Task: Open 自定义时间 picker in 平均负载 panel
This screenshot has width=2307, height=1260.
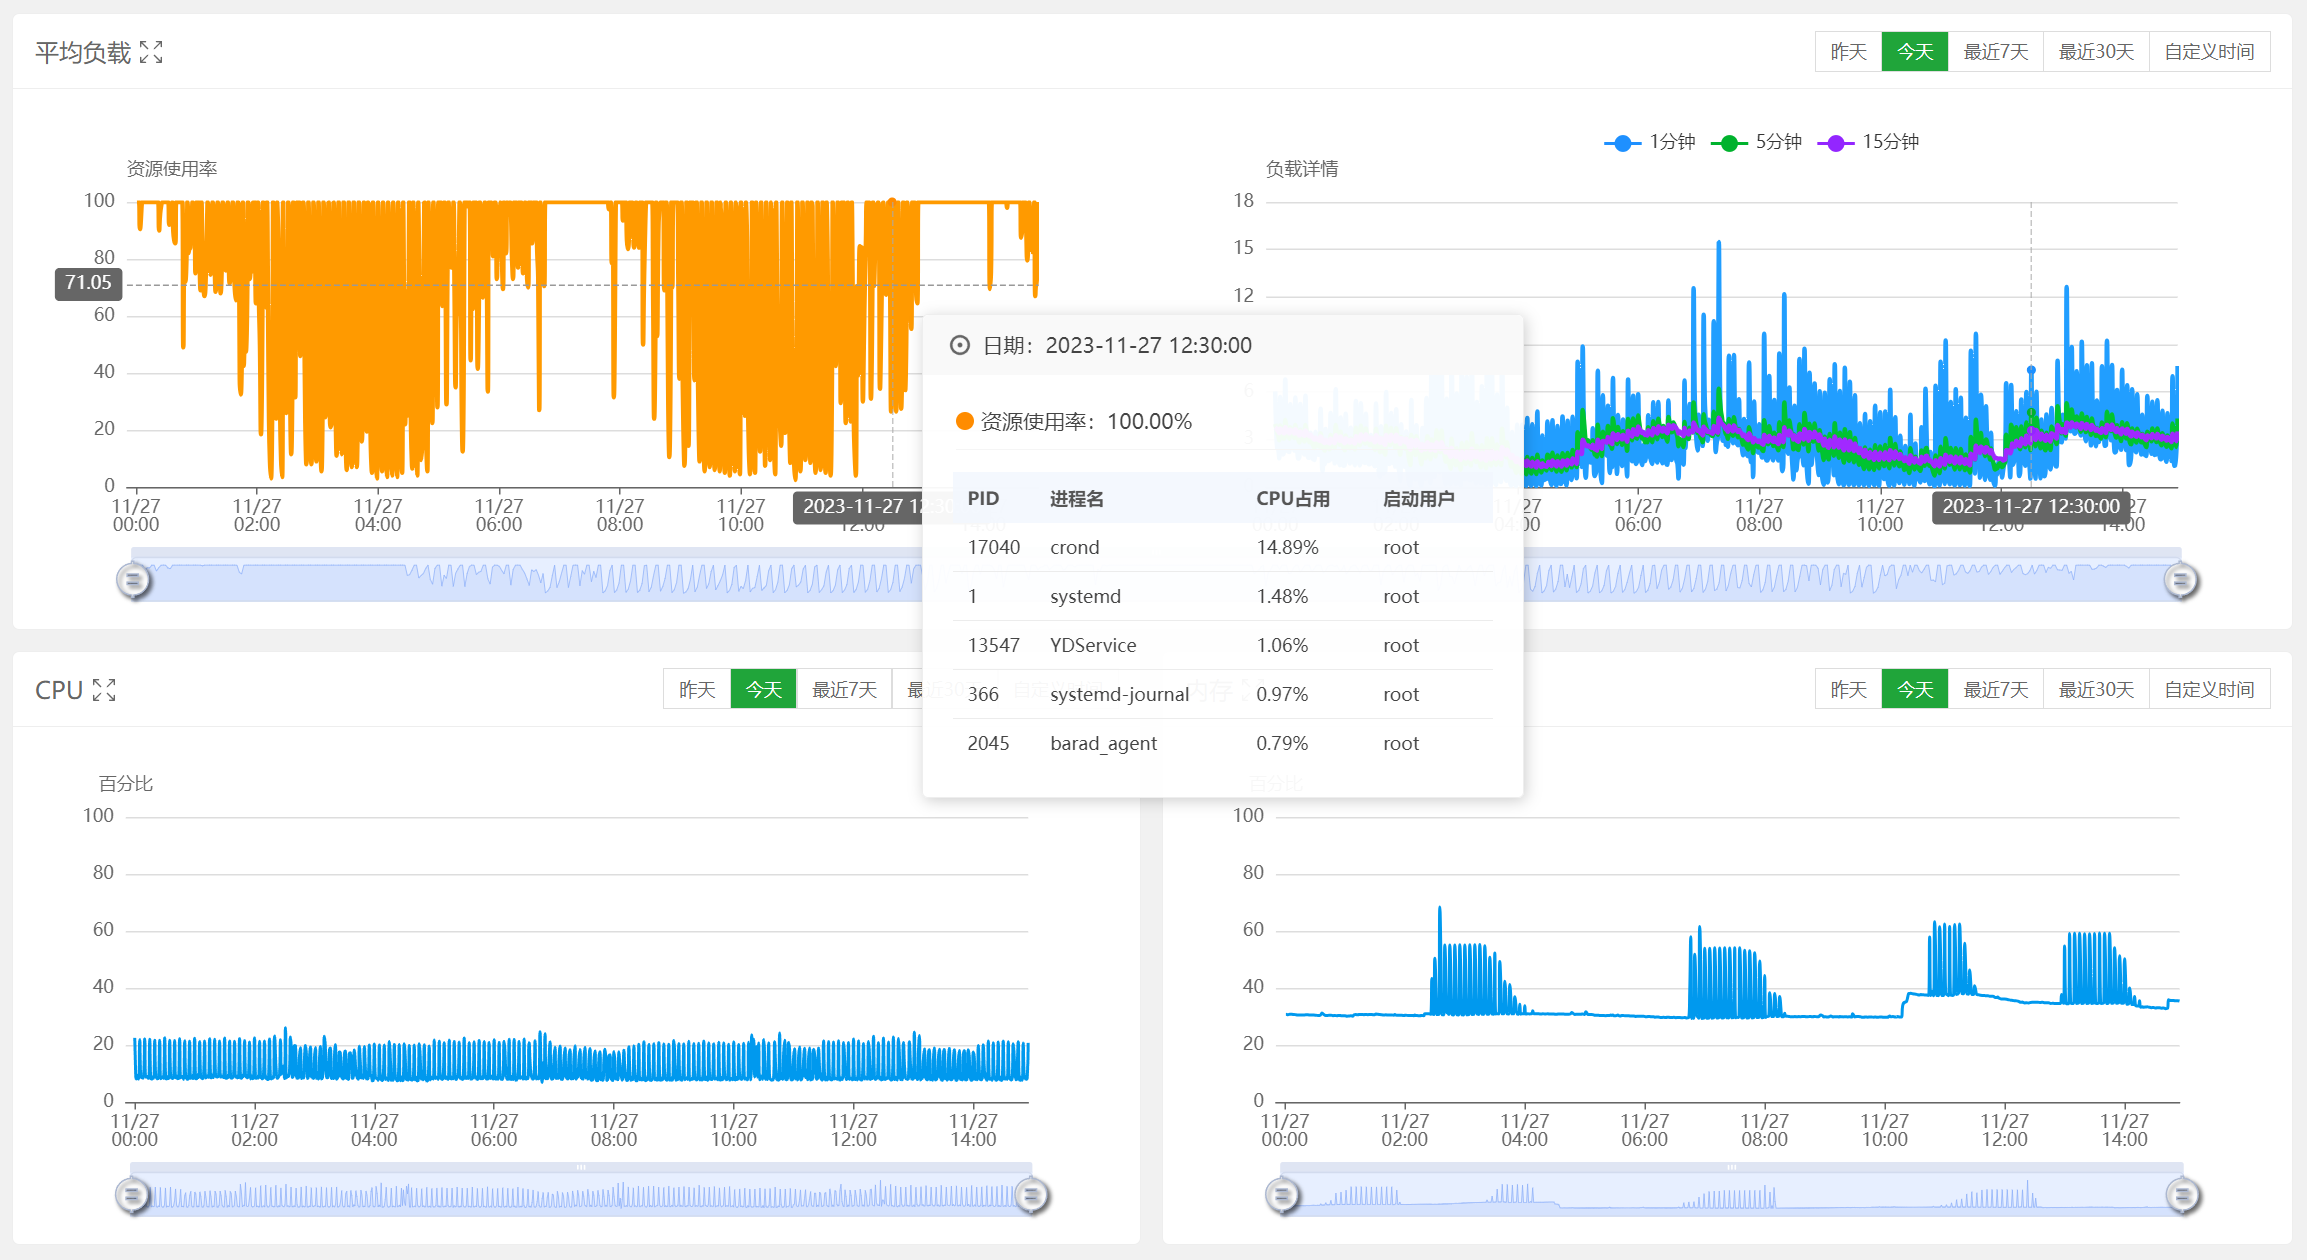Action: coord(2208,52)
